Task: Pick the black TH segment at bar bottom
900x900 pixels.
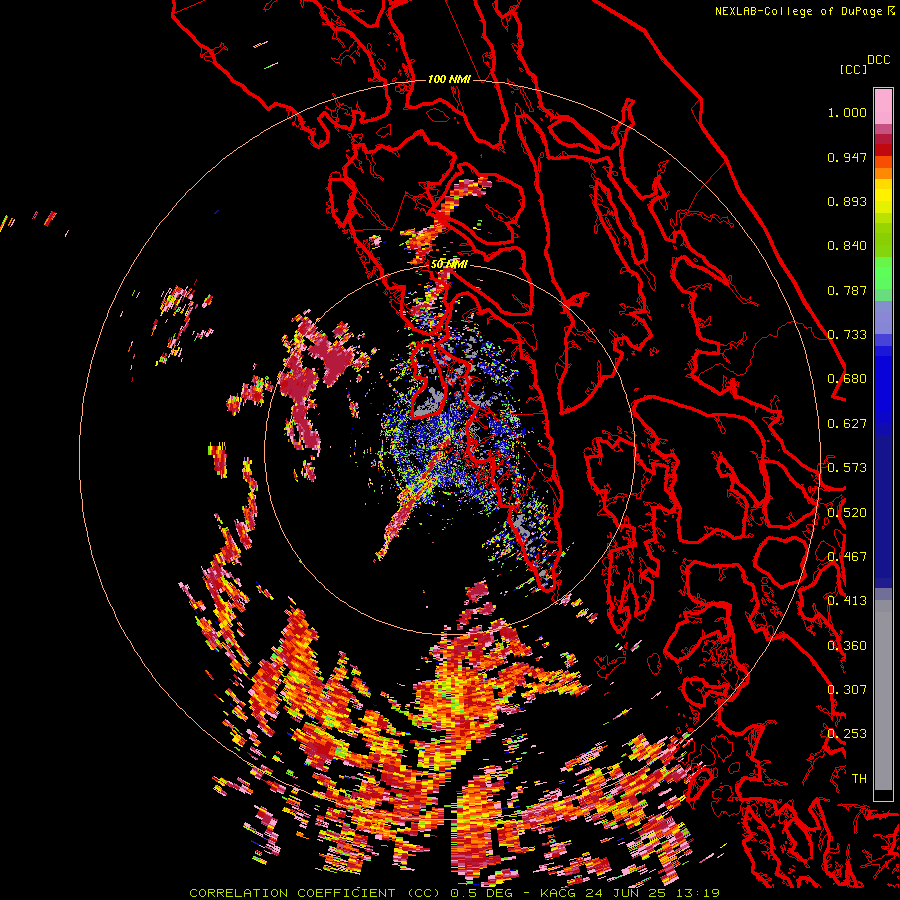Action: 883,794
